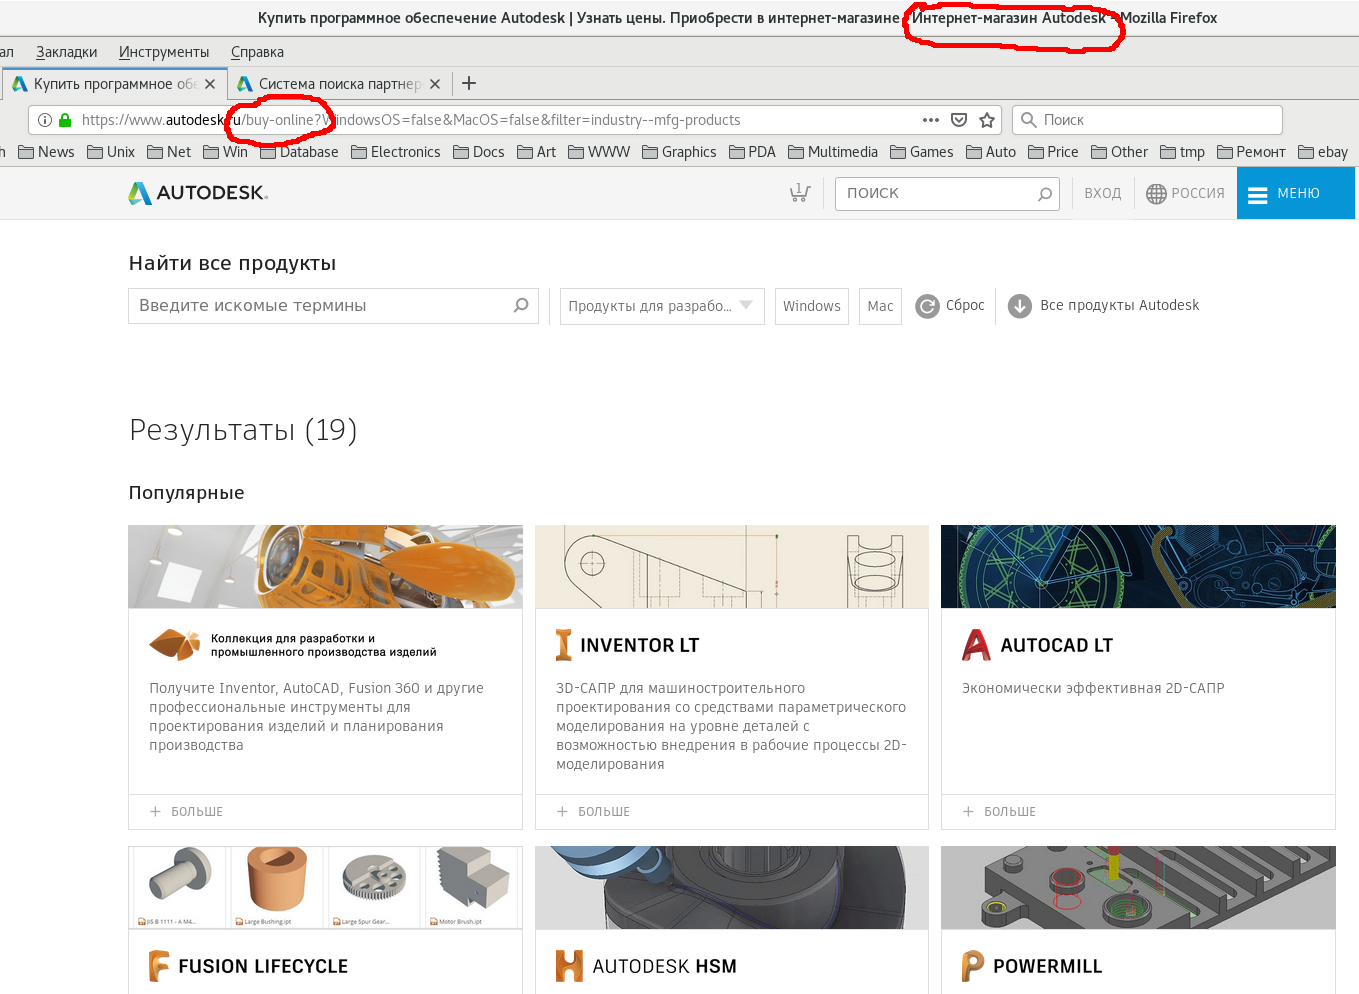This screenshot has height=994, width=1359.
Task: Click the Сброс reset circular arrow icon
Action: pos(928,306)
